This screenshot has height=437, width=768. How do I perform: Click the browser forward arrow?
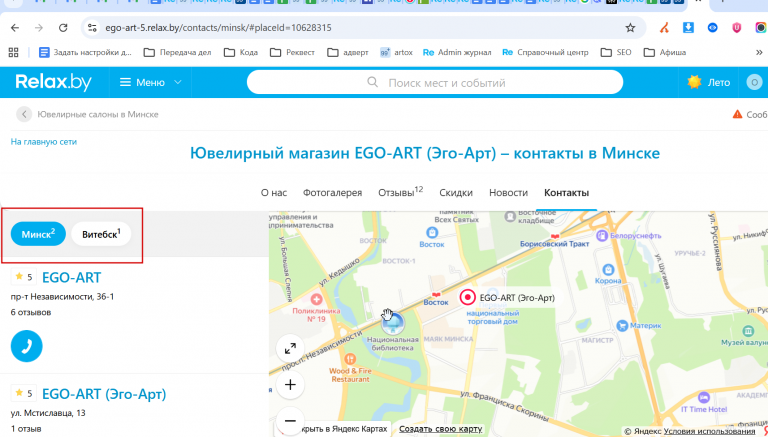[39, 28]
